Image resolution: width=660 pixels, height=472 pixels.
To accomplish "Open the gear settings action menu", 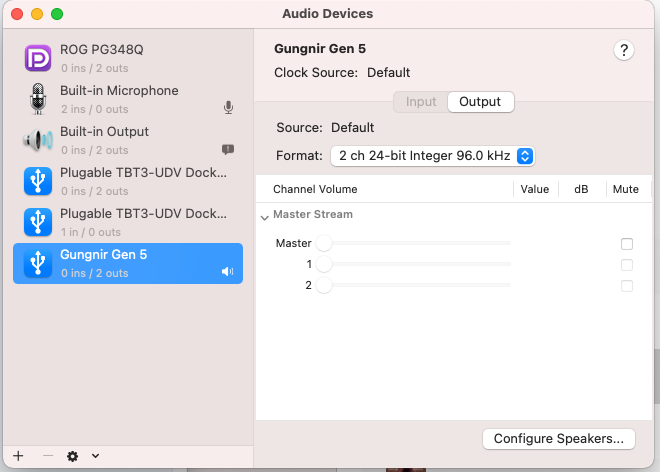I will pyautogui.click(x=72, y=456).
